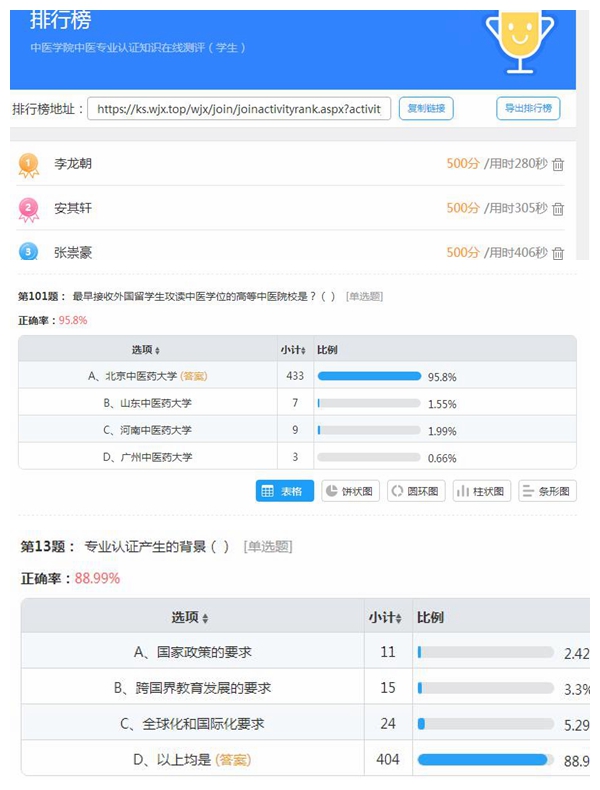Viewport: 600px width, 790px height.
Task: Click the 复制链接 copy link button
Action: point(426,108)
